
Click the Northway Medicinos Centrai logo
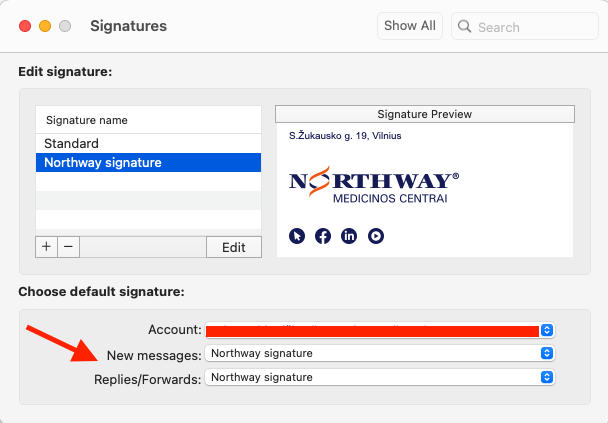374,185
